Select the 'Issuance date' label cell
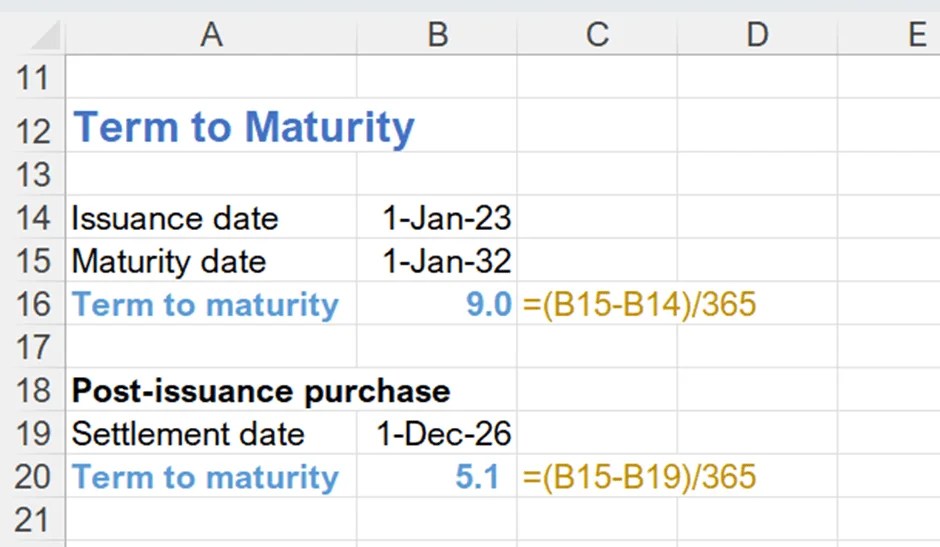Image resolution: width=940 pixels, height=547 pixels. (x=175, y=217)
